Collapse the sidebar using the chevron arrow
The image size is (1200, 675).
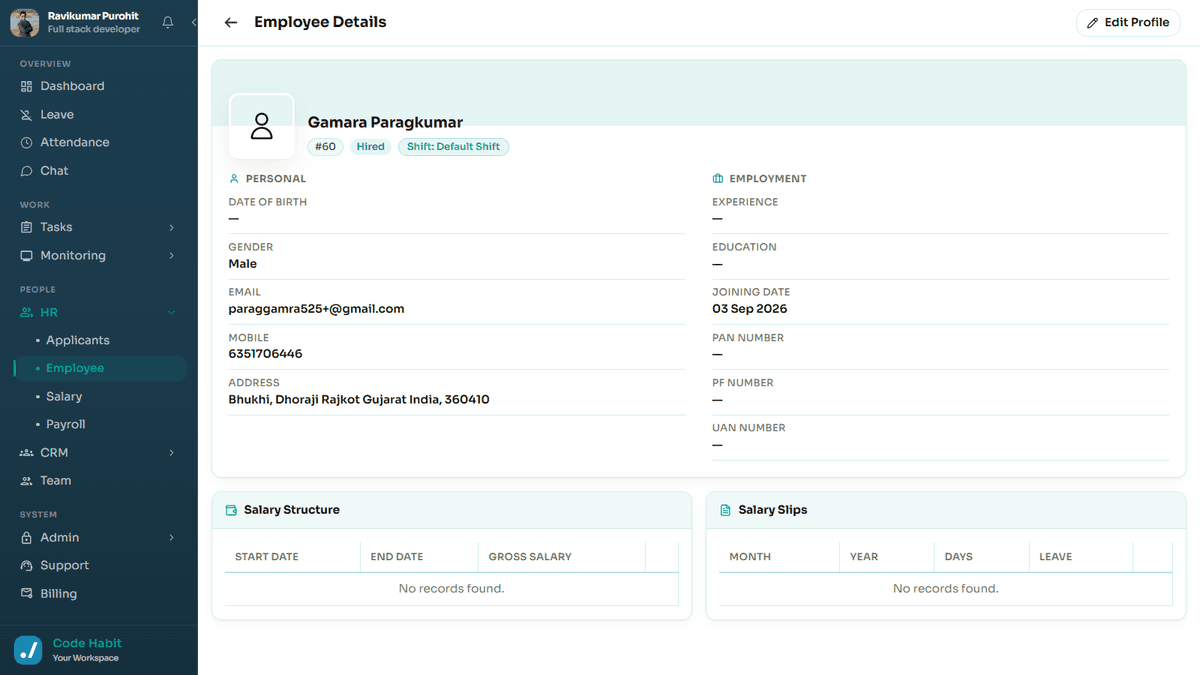[x=193, y=22]
